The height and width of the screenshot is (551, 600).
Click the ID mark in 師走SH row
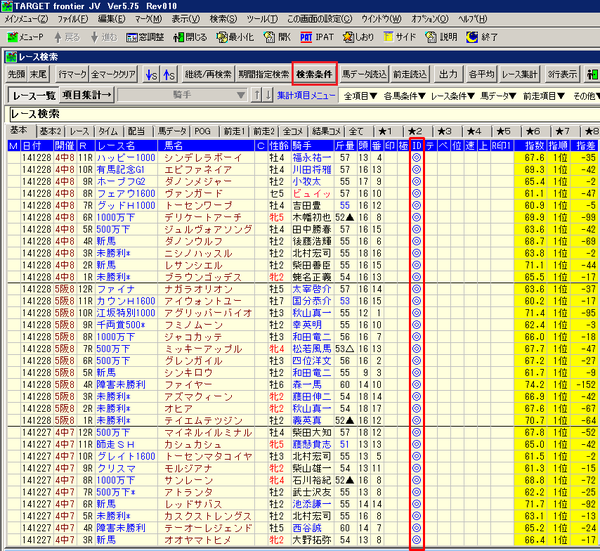point(417,444)
